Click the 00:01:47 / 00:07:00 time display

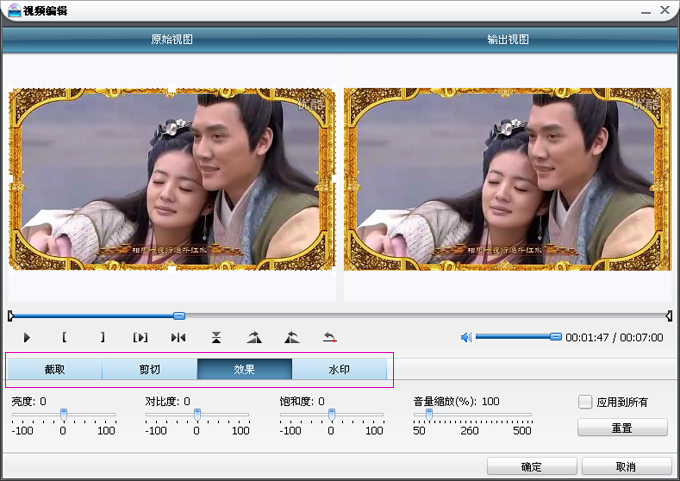click(x=614, y=337)
